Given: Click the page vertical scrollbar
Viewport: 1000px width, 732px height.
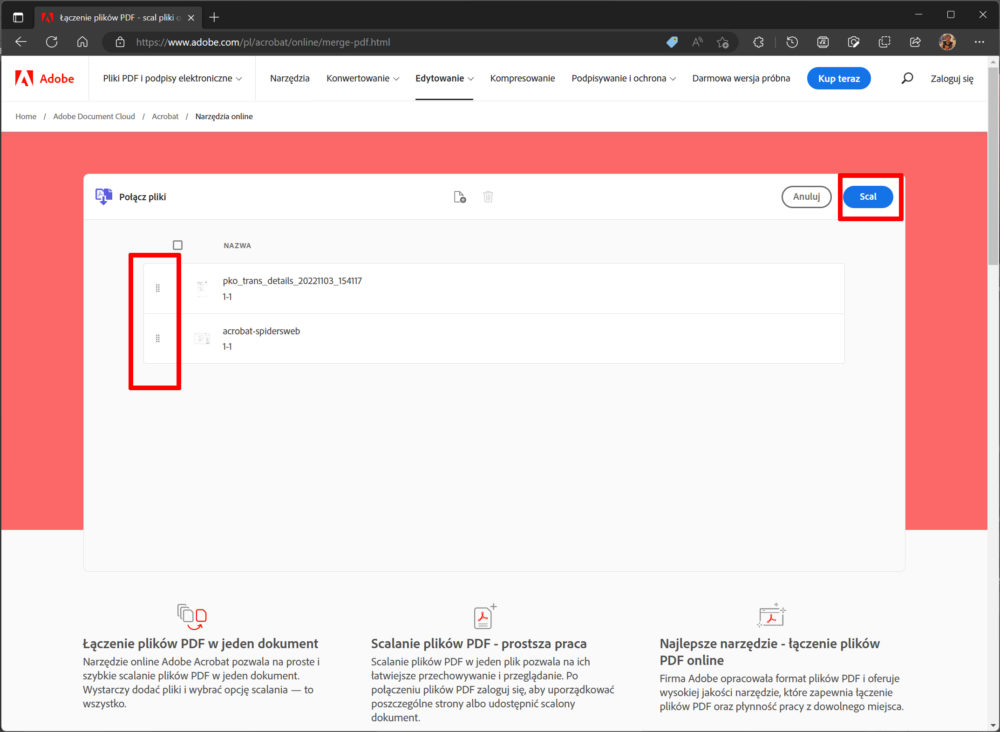Looking at the screenshot, I should click(993, 166).
